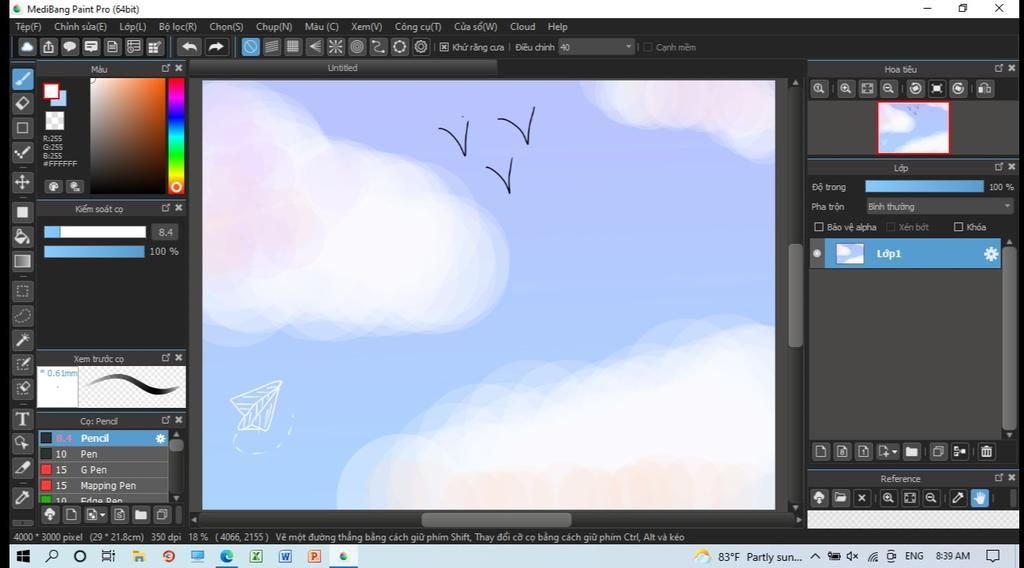1024x568 pixels.
Task: Open snap settings gear in toolbar
Action: 421,47
